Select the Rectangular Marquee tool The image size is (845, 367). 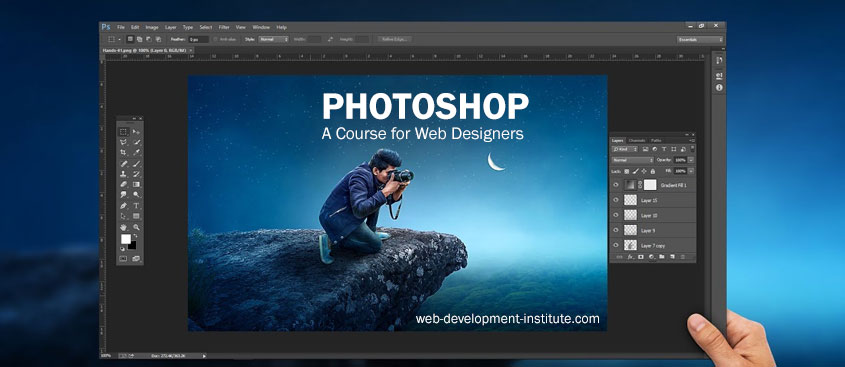[123, 131]
